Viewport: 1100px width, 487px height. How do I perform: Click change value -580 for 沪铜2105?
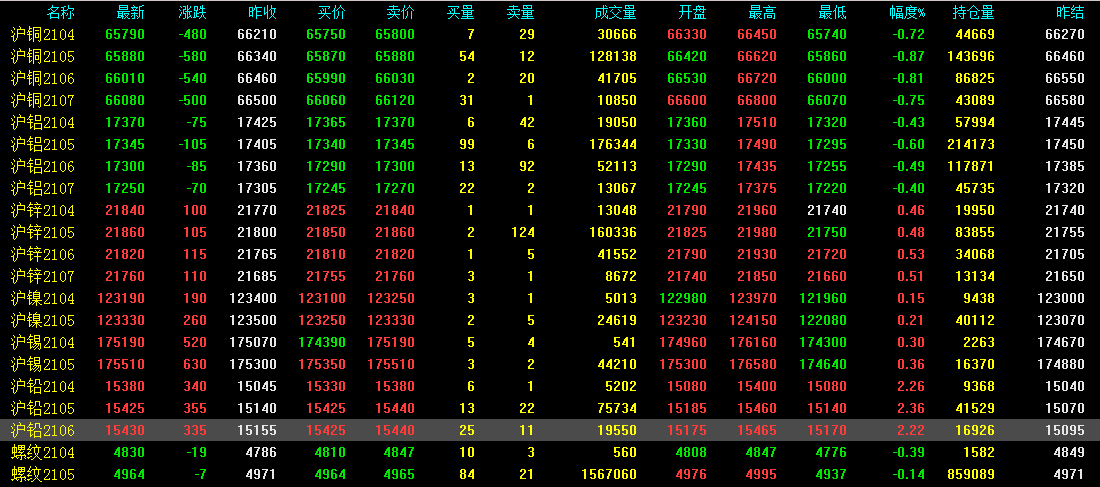coord(193,56)
